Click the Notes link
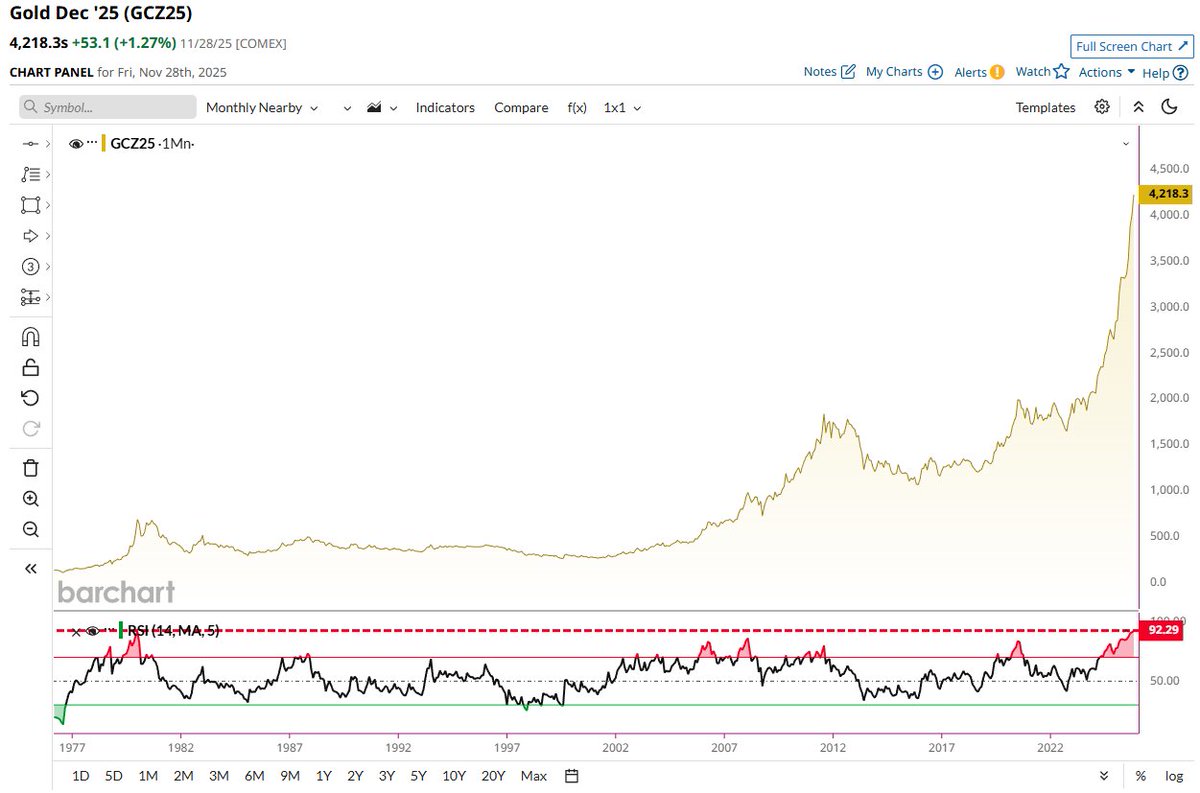1200x793 pixels. coord(820,72)
